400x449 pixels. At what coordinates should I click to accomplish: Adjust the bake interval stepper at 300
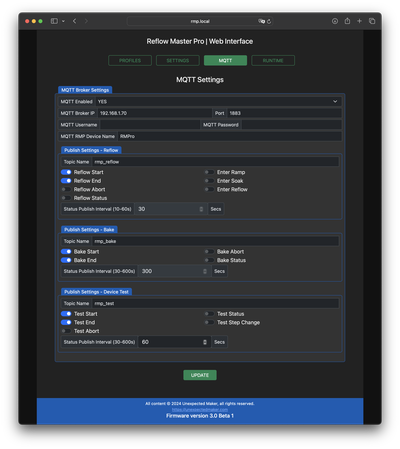click(x=205, y=271)
